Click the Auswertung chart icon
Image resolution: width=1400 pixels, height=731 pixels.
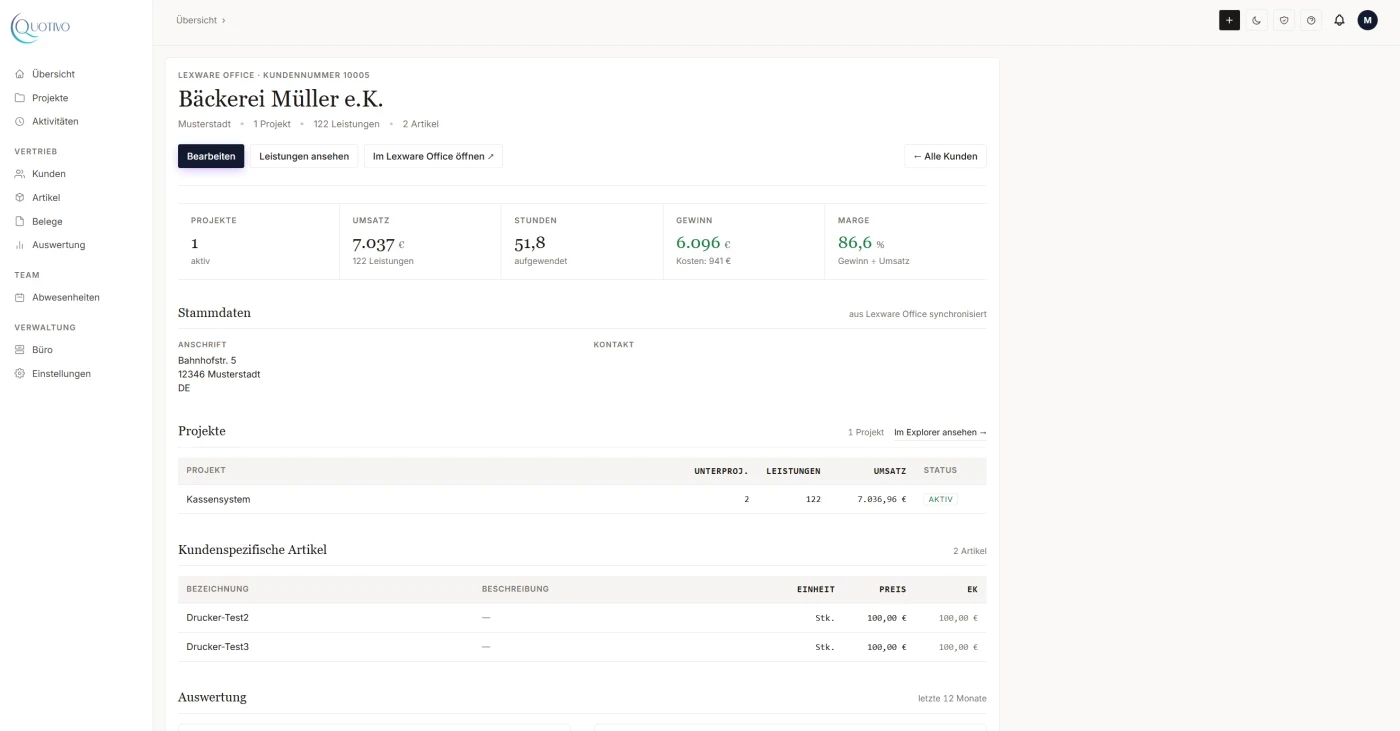click(x=20, y=245)
